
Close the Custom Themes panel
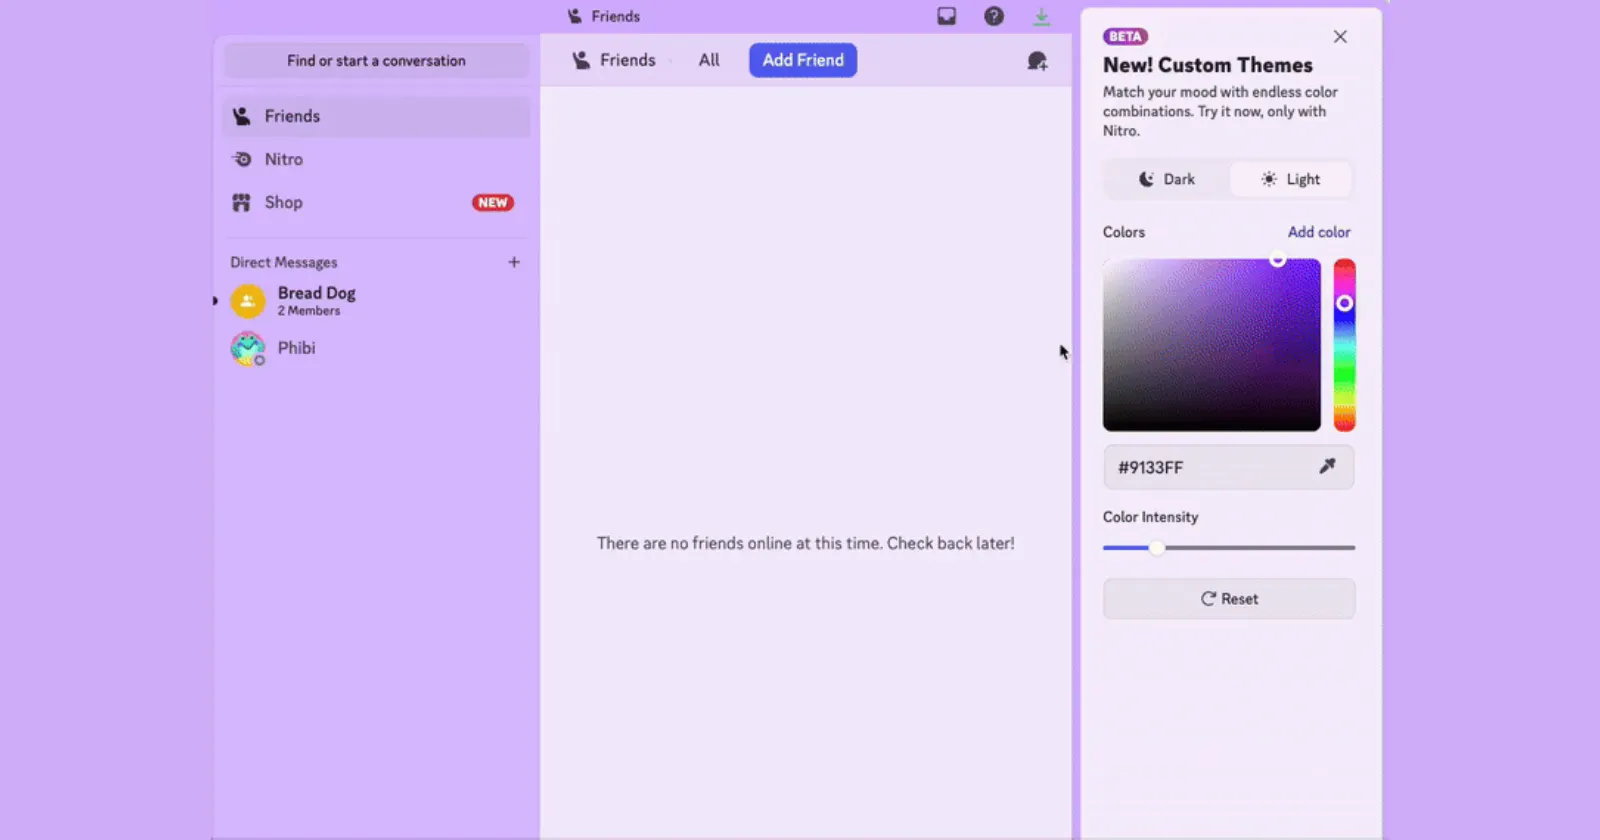tap(1340, 37)
